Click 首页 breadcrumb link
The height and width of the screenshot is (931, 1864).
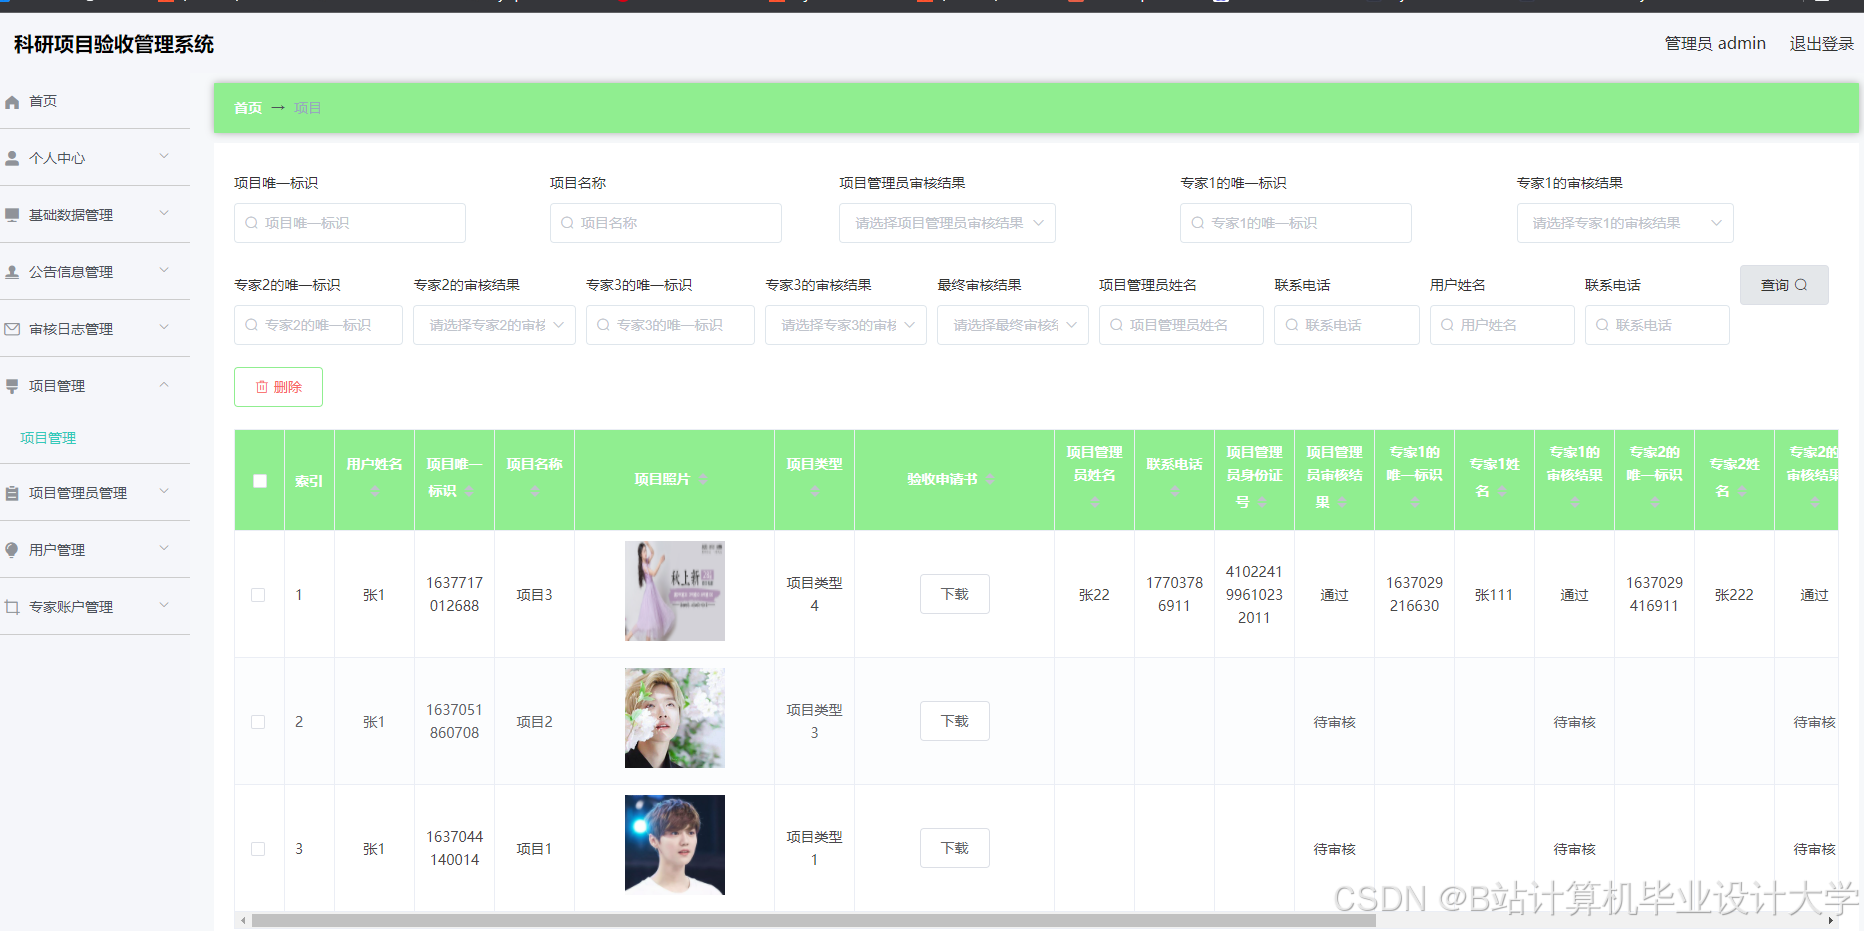click(248, 108)
